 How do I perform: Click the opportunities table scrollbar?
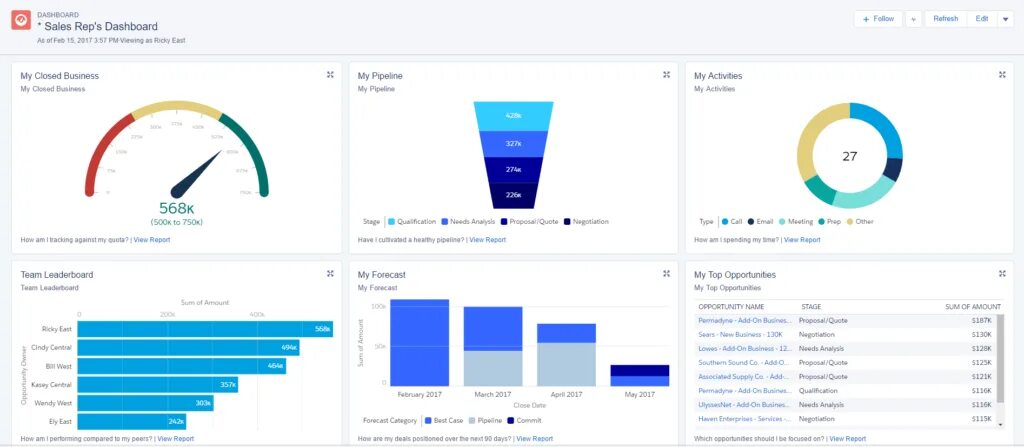[x=1000, y=359]
